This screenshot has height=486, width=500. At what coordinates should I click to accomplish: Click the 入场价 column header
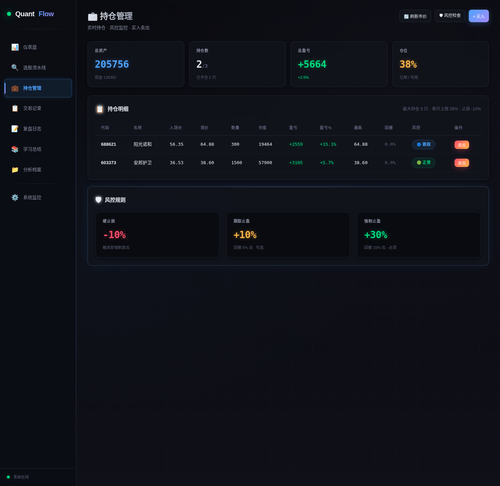(176, 128)
